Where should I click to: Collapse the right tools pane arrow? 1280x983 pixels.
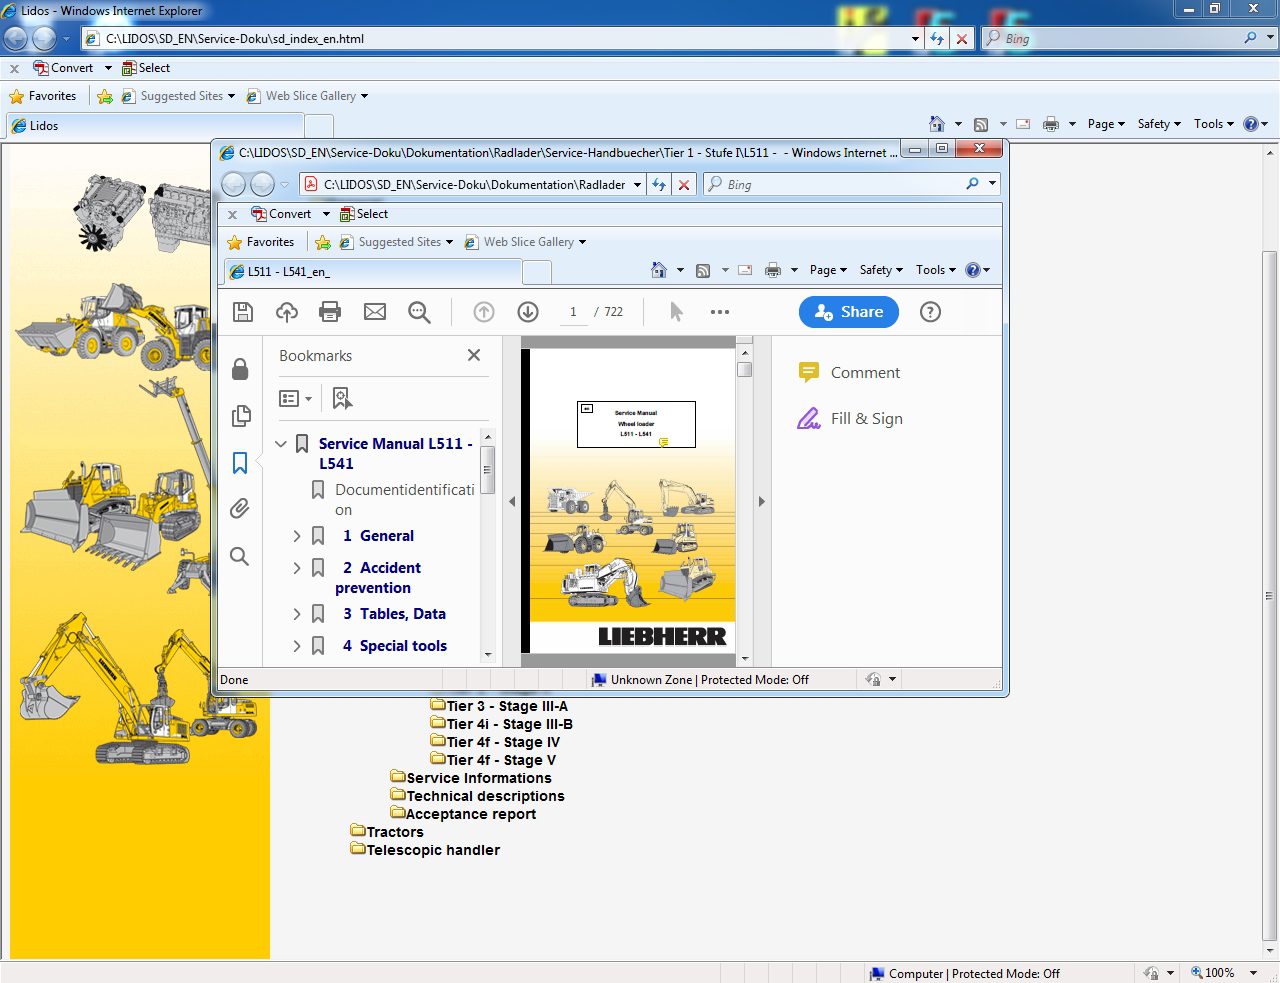pyautogui.click(x=761, y=502)
